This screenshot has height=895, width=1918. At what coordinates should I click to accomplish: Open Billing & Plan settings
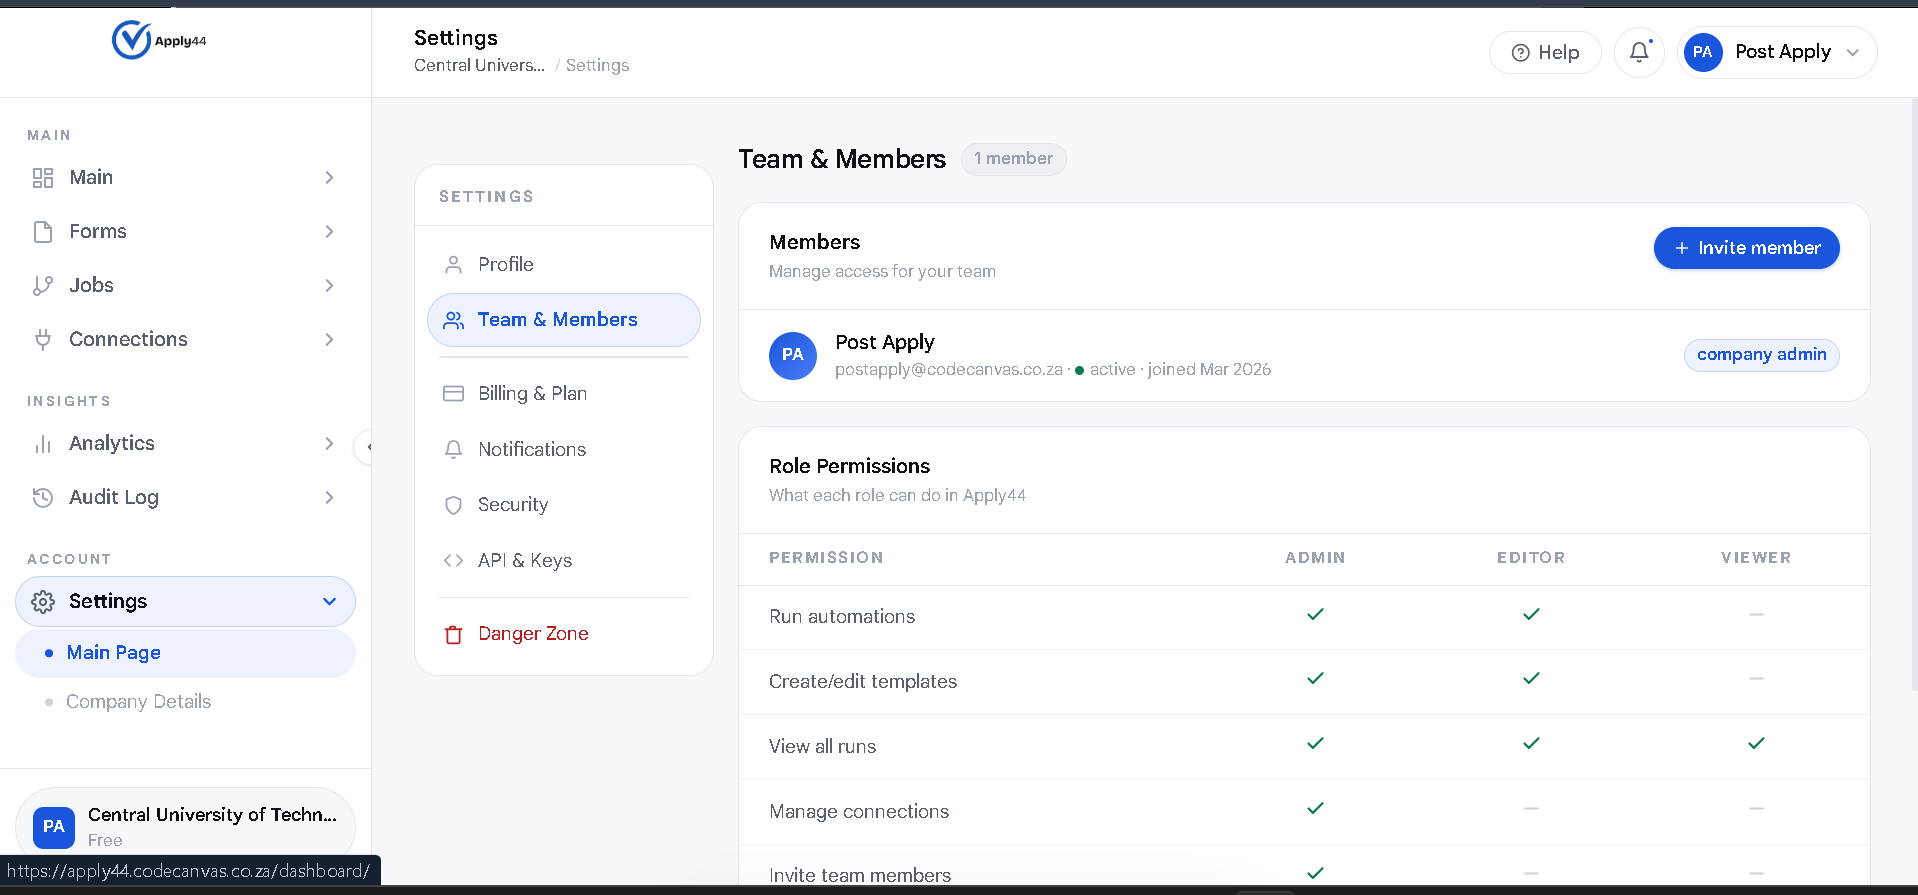(564, 394)
